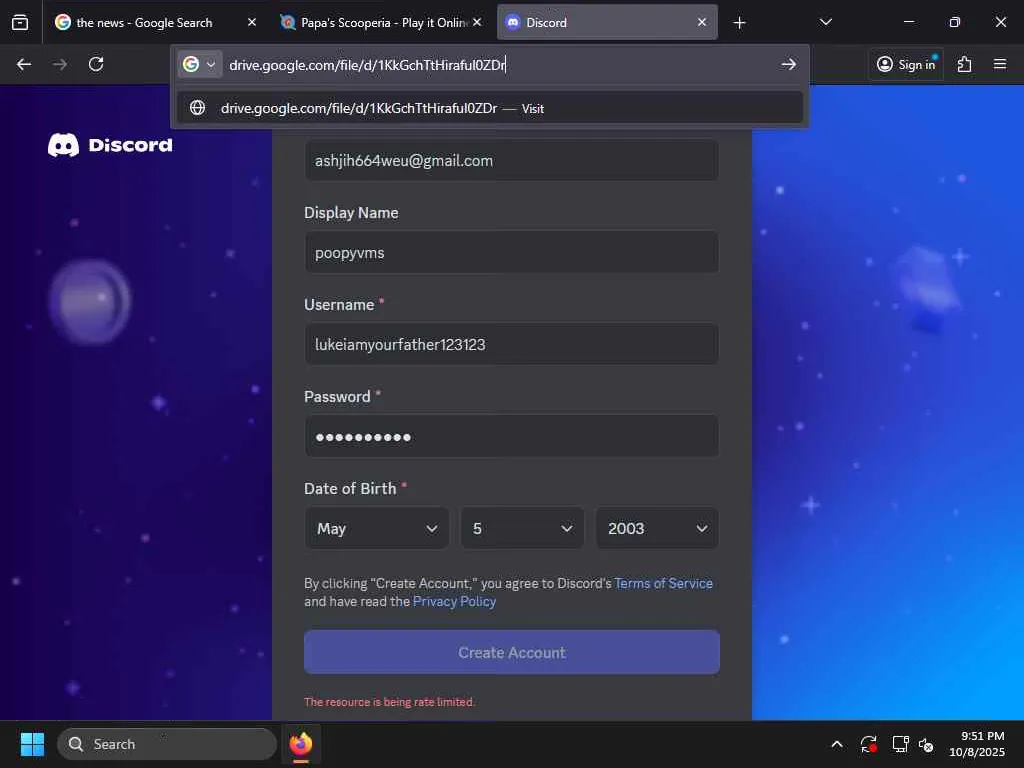Image resolution: width=1024 pixels, height=768 pixels.
Task: Click the rate limited error message
Action: 389,702
